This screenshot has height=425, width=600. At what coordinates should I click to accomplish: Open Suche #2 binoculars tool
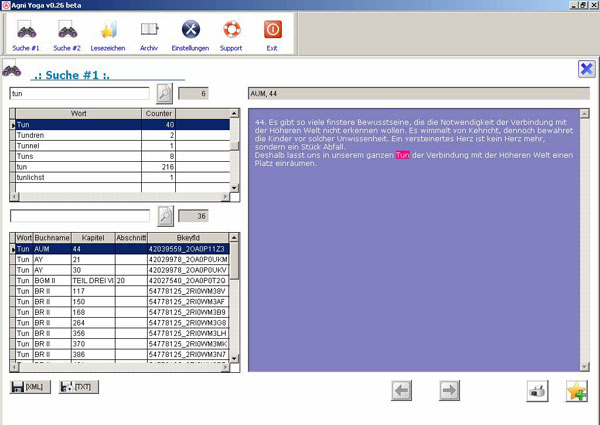[x=67, y=36]
